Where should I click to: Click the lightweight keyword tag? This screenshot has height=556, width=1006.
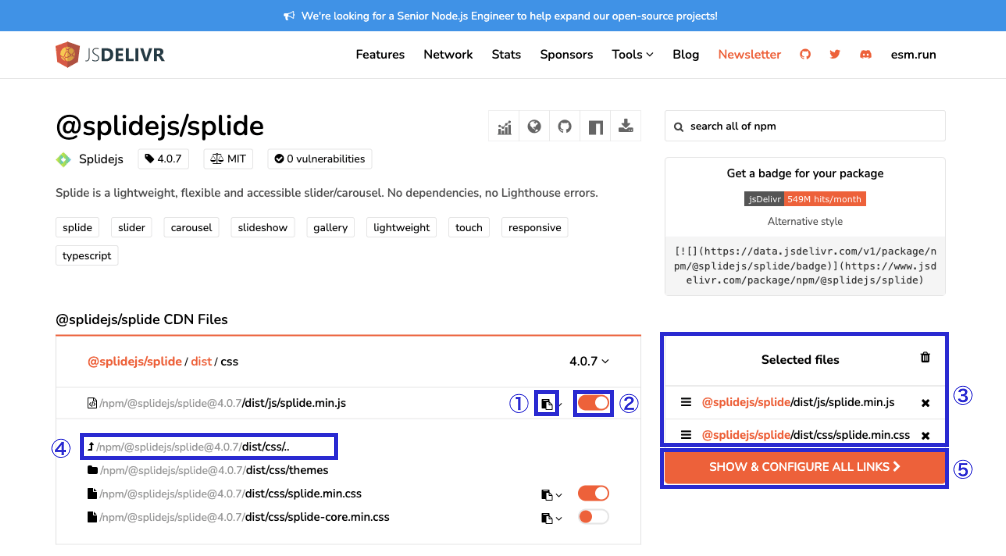[x=402, y=228]
